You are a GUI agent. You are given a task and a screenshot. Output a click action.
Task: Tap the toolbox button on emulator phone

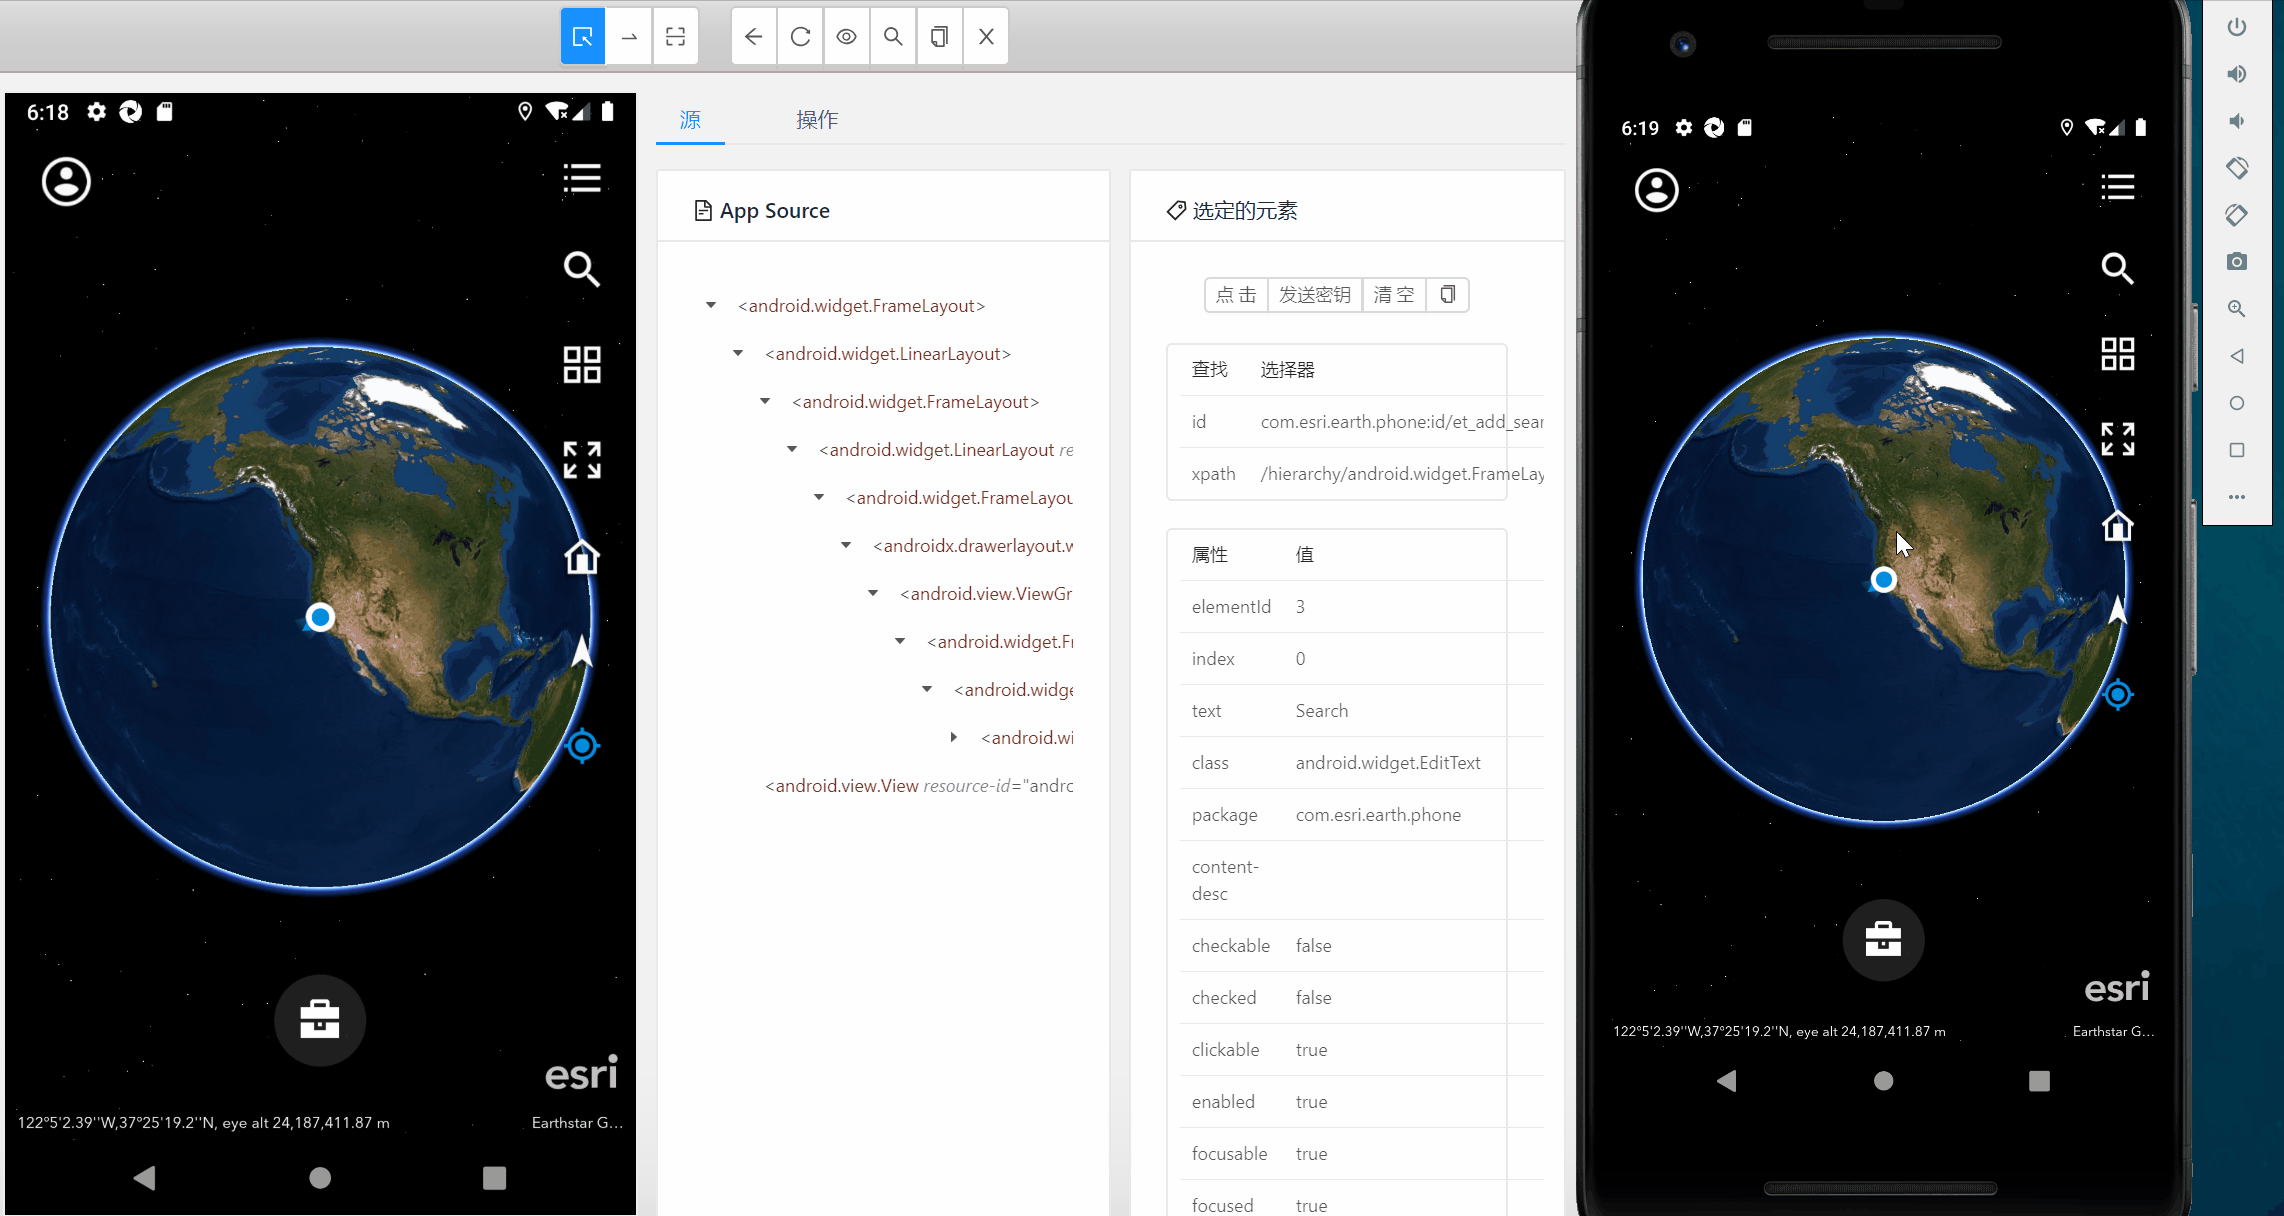1884,940
